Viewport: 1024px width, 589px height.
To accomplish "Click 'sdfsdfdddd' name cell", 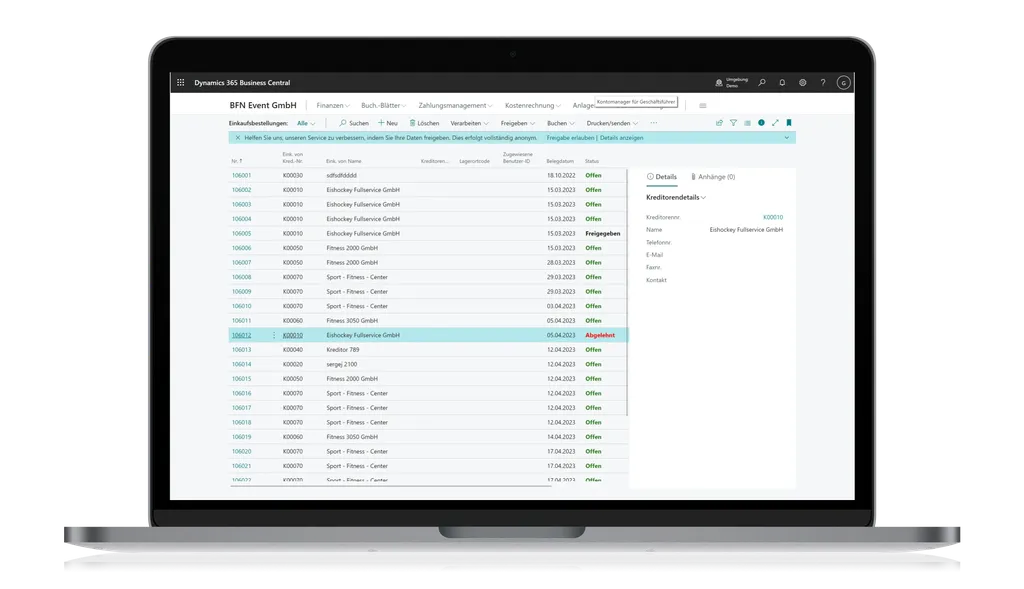I will coord(342,176).
